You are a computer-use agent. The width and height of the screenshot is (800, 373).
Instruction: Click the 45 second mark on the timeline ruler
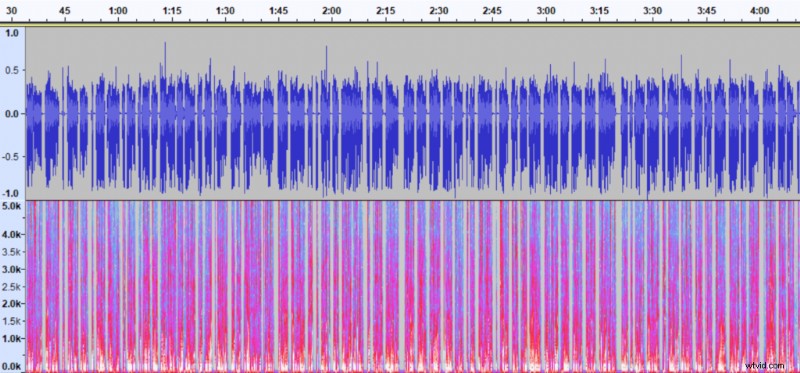(x=64, y=11)
